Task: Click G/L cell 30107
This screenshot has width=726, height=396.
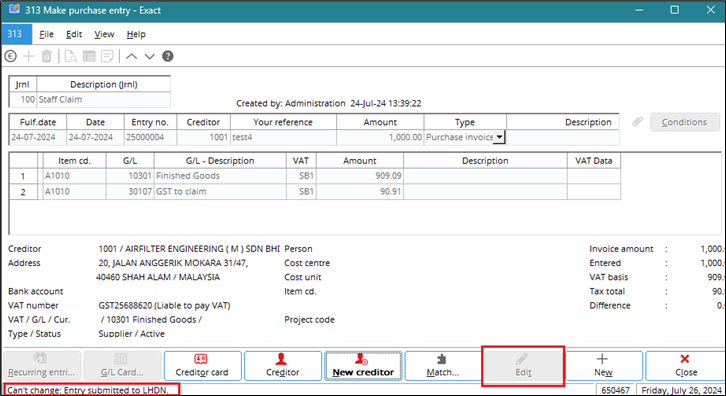Action: [x=130, y=192]
